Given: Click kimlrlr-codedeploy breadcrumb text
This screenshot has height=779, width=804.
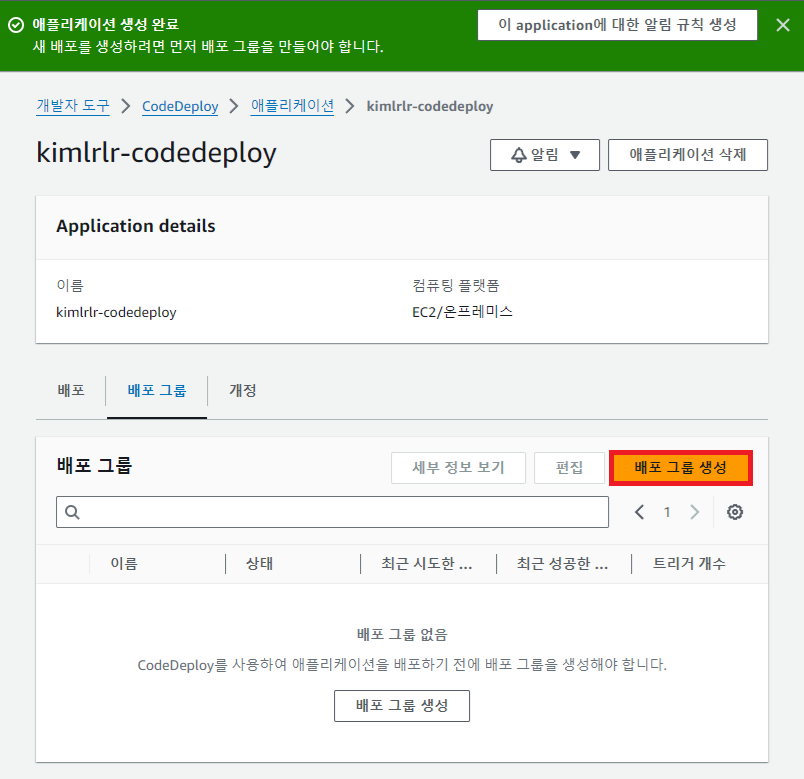Looking at the screenshot, I should coord(430,106).
